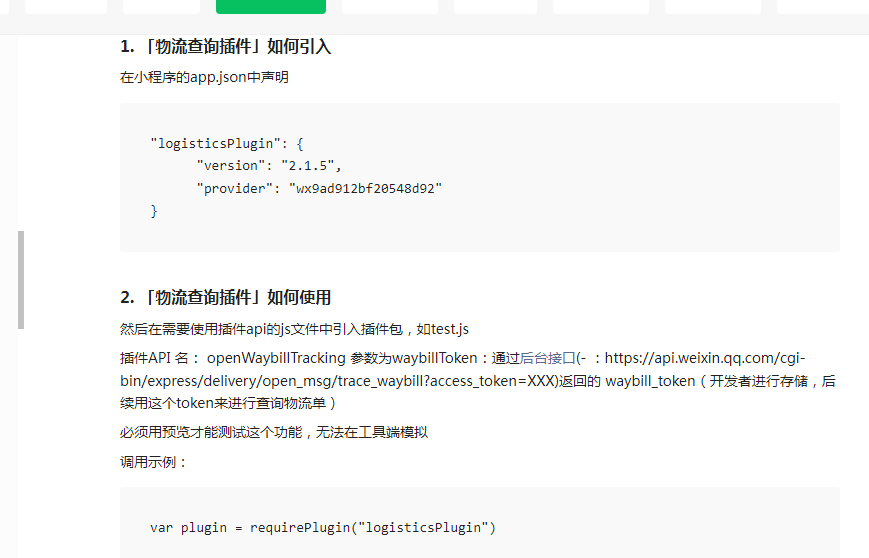
Task: Click the 调用示例 label
Action: [153, 462]
